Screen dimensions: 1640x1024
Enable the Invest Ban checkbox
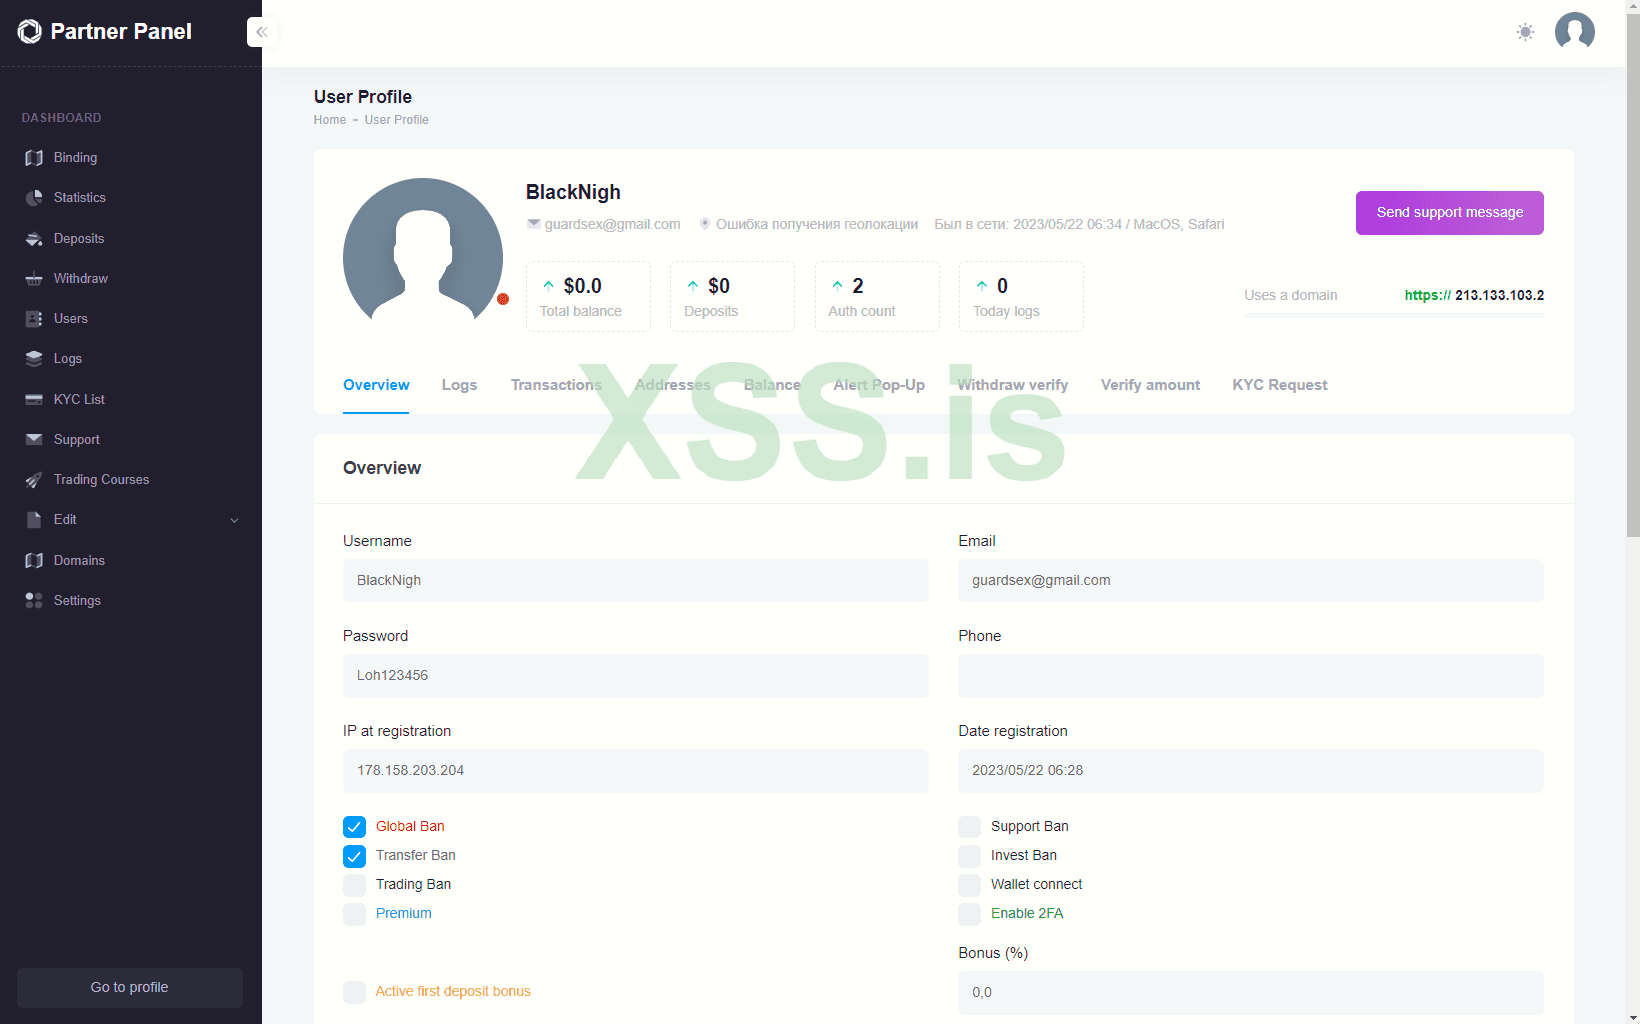969,856
